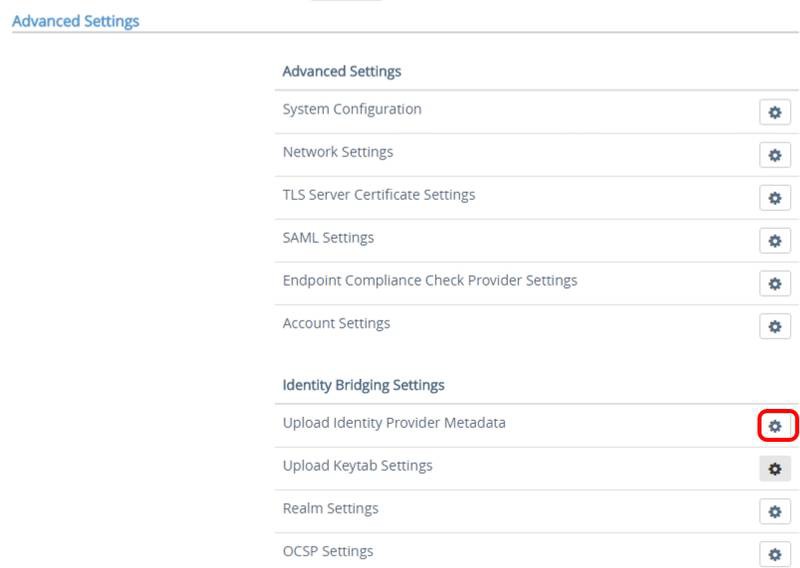Image resolution: width=800 pixels, height=568 pixels.
Task: Click gear icon for Network Settings
Action: (x=774, y=155)
